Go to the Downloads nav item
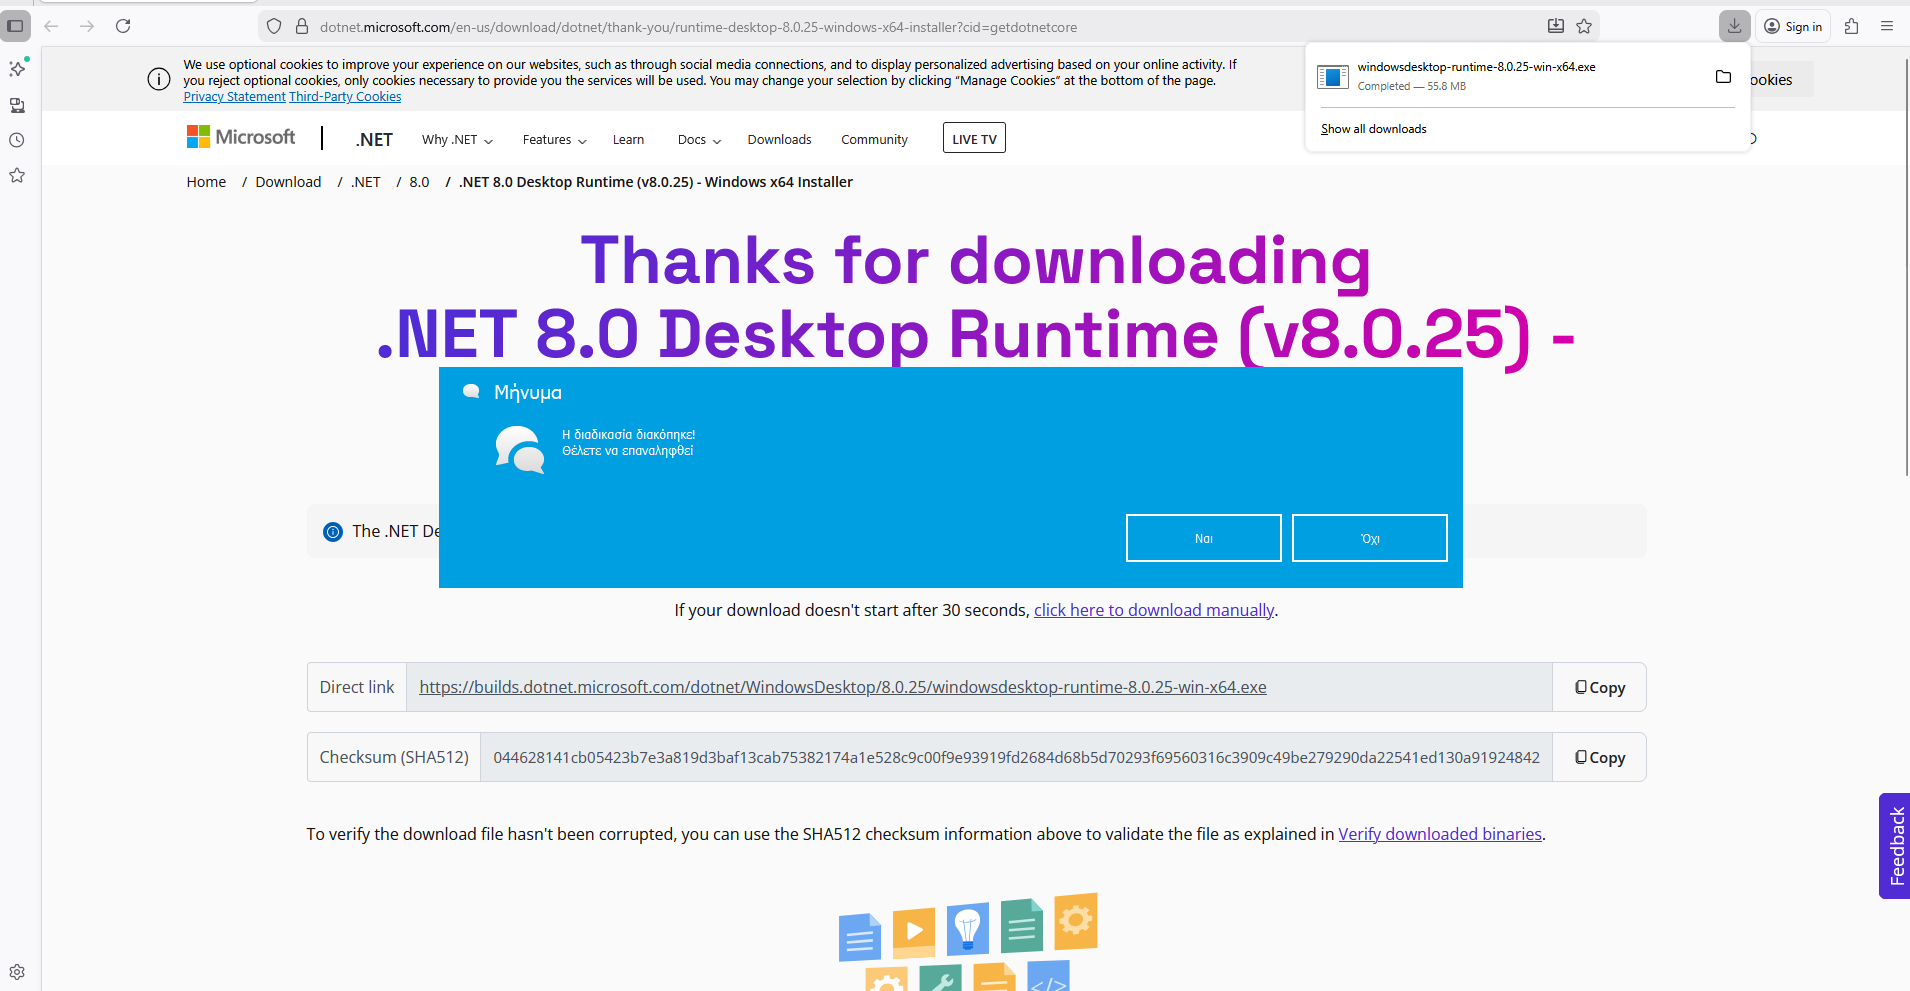The height and width of the screenshot is (991, 1910). pos(779,140)
